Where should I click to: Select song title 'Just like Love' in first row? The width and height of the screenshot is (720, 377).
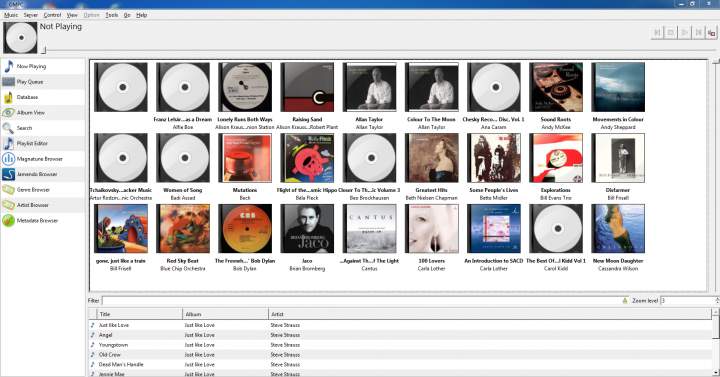click(x=114, y=325)
